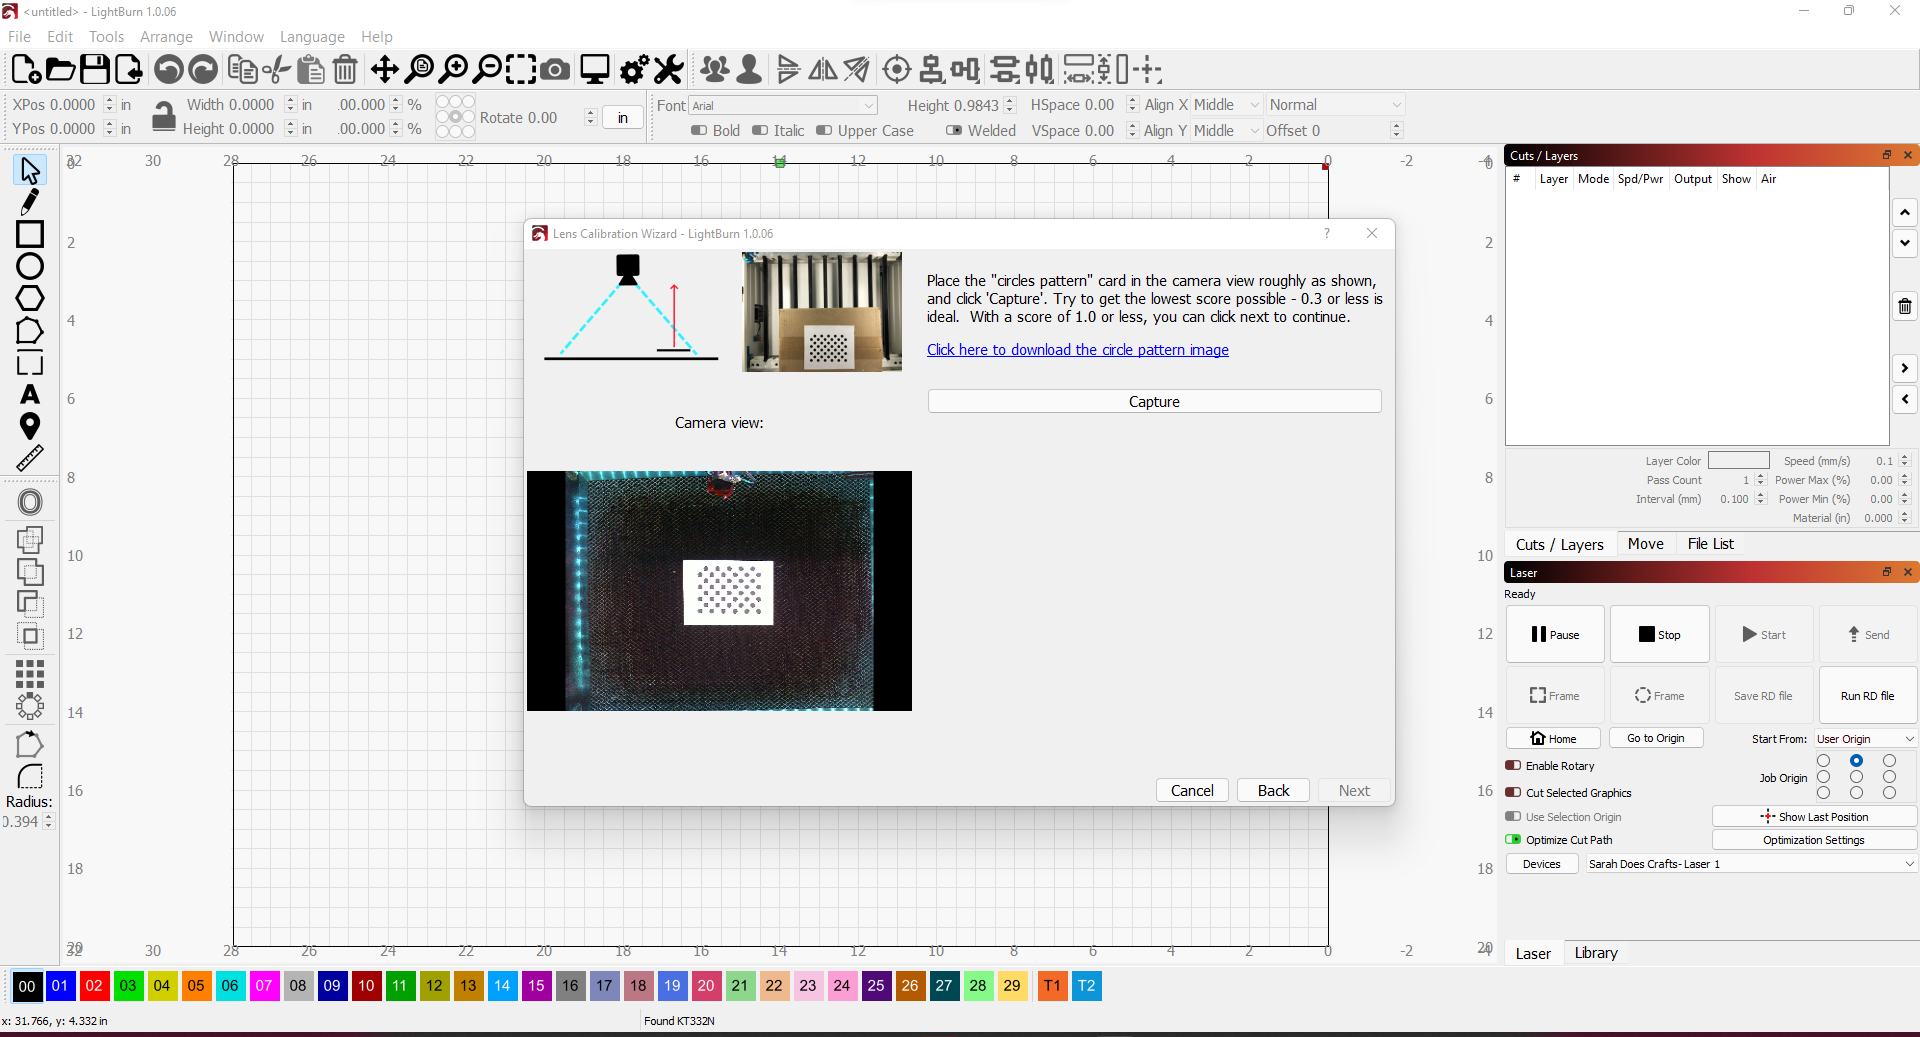Image resolution: width=1920 pixels, height=1037 pixels.
Task: Open the Align X Middle dropdown
Action: click(1227, 105)
